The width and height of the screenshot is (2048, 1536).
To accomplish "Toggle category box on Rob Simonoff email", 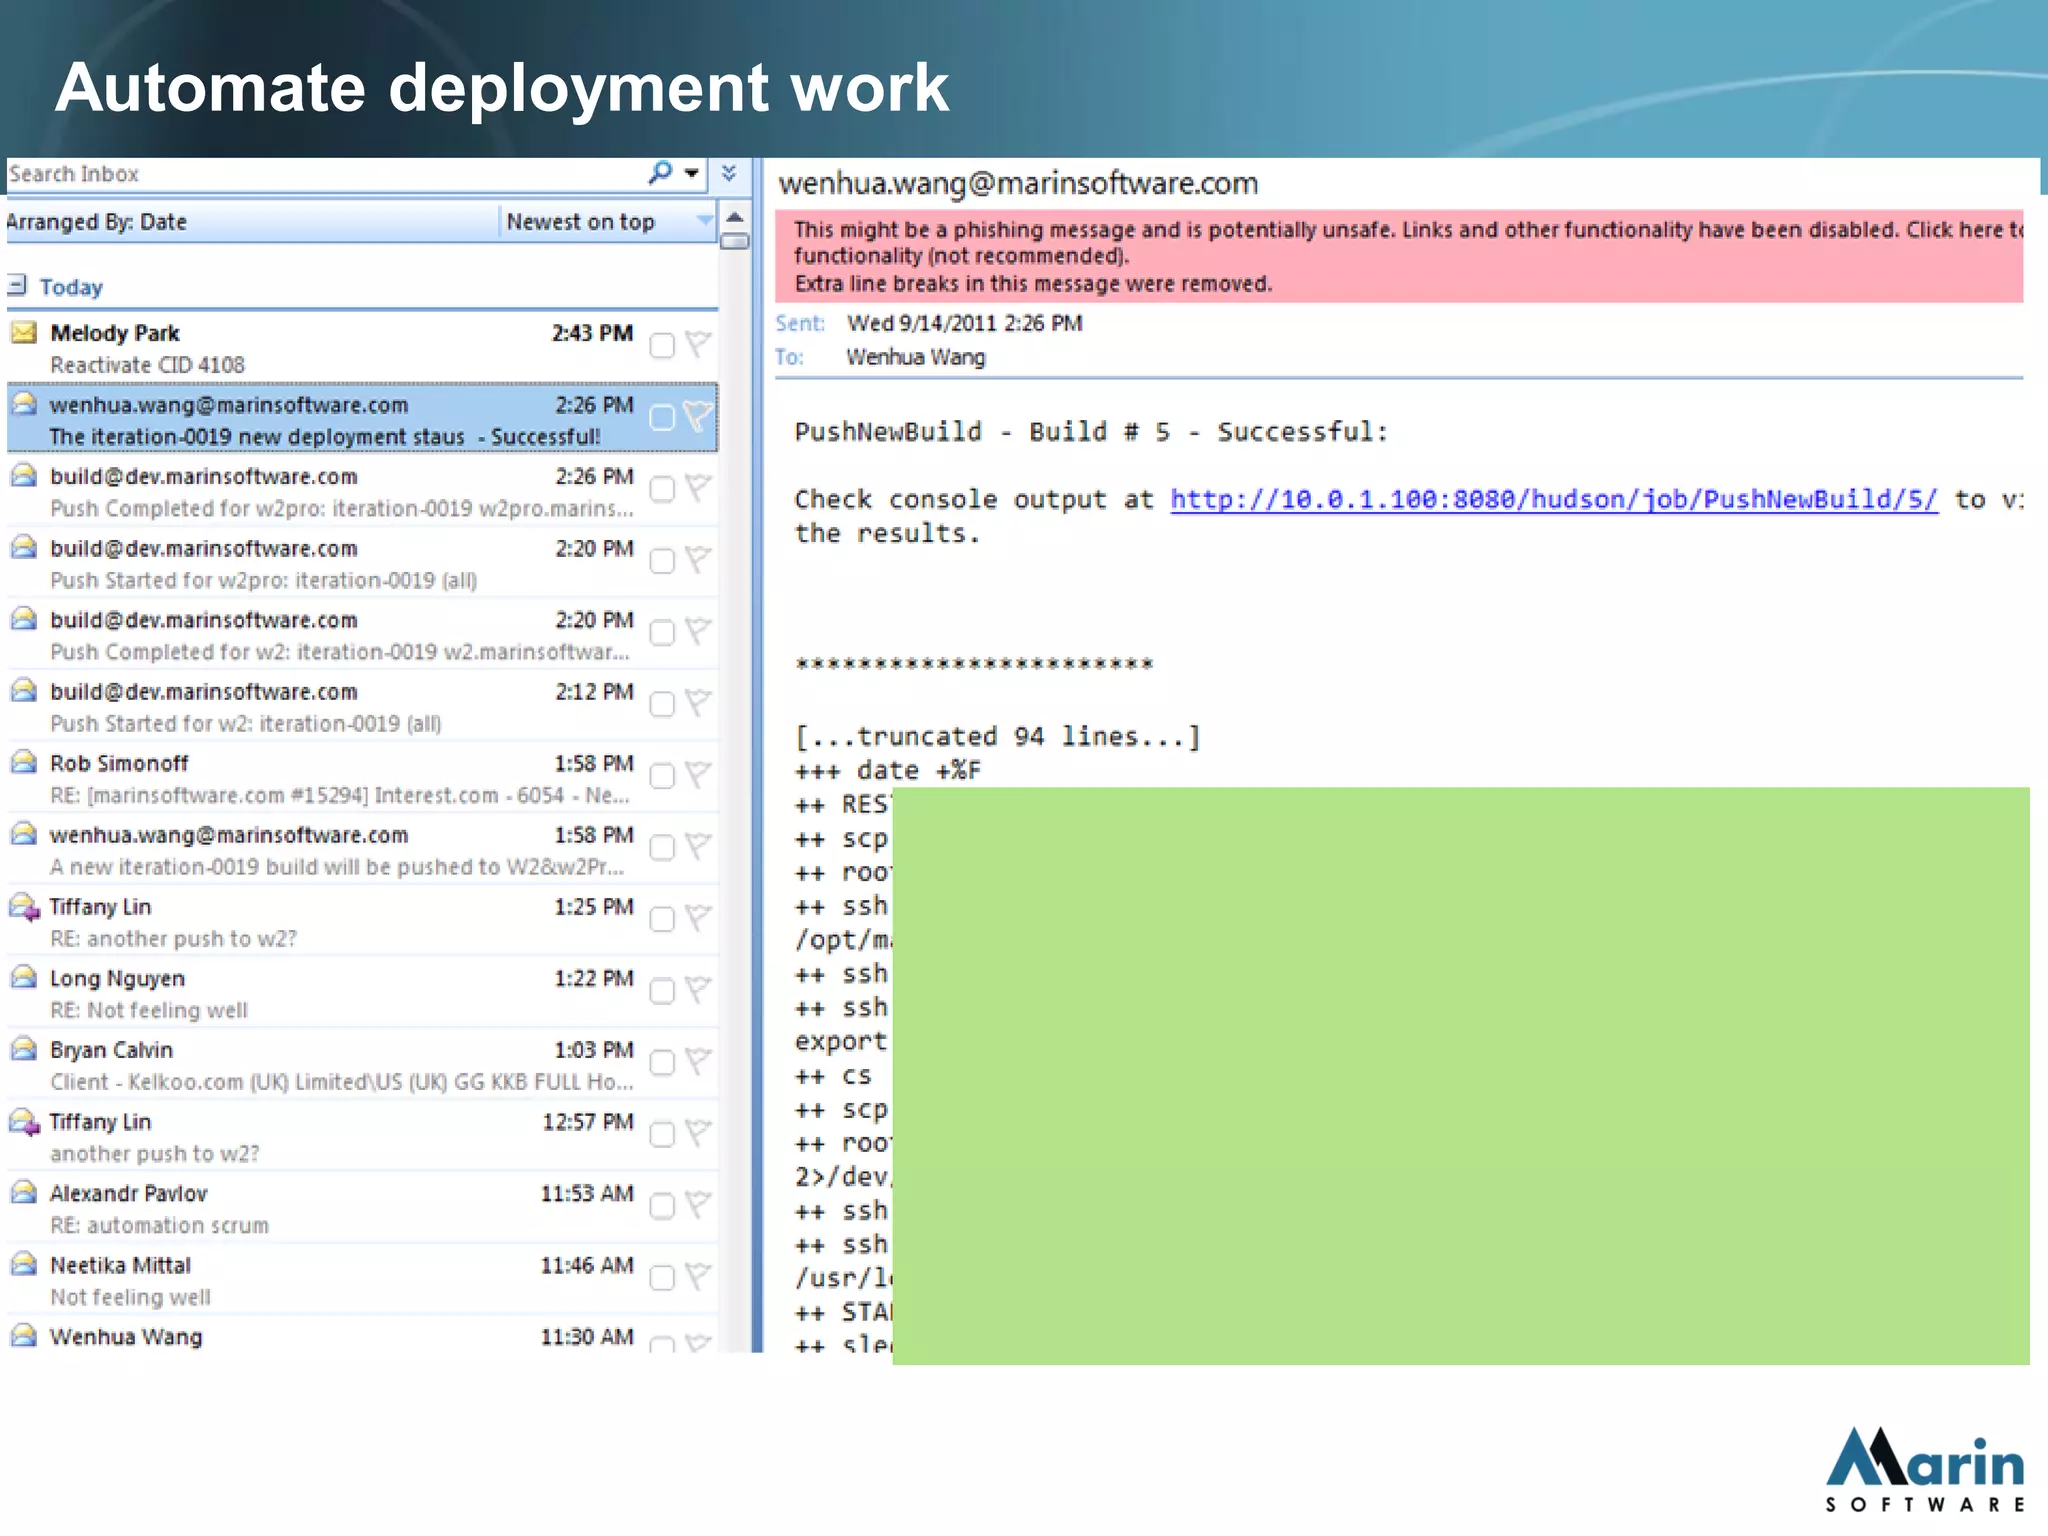I will (x=662, y=776).
